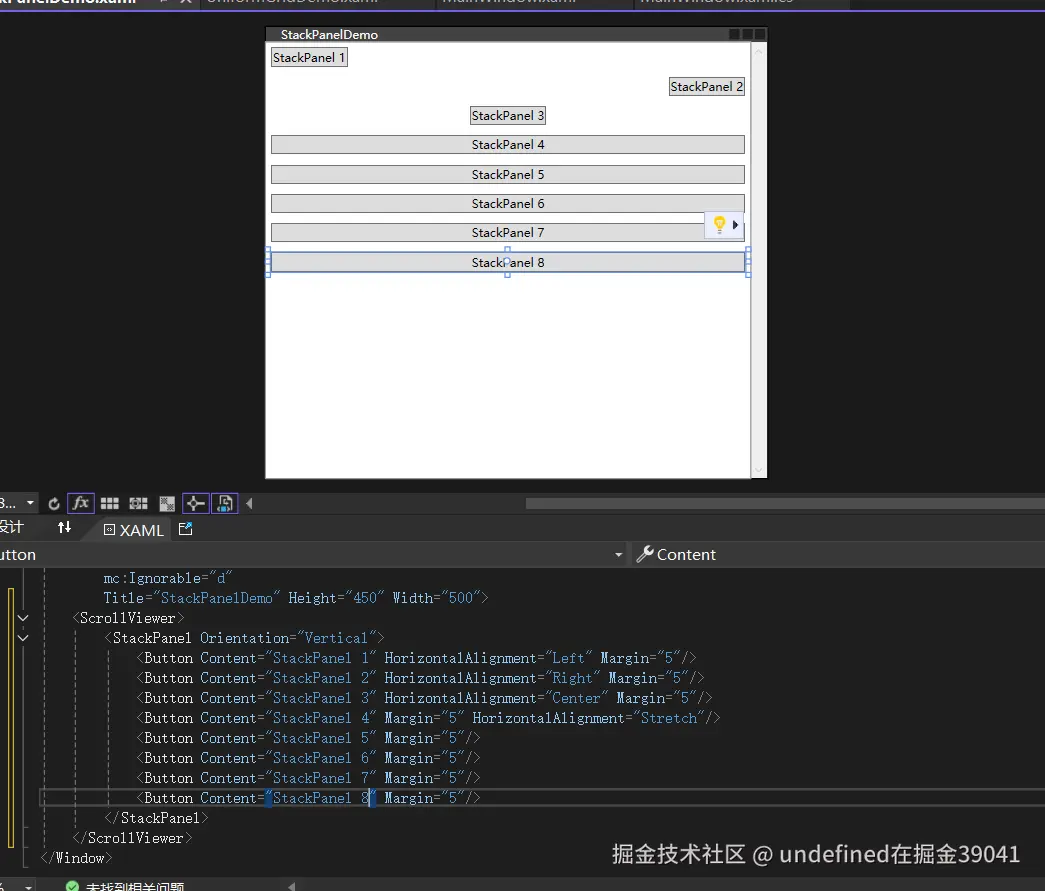Collapse the ScrollViewer code block

tap(23, 618)
